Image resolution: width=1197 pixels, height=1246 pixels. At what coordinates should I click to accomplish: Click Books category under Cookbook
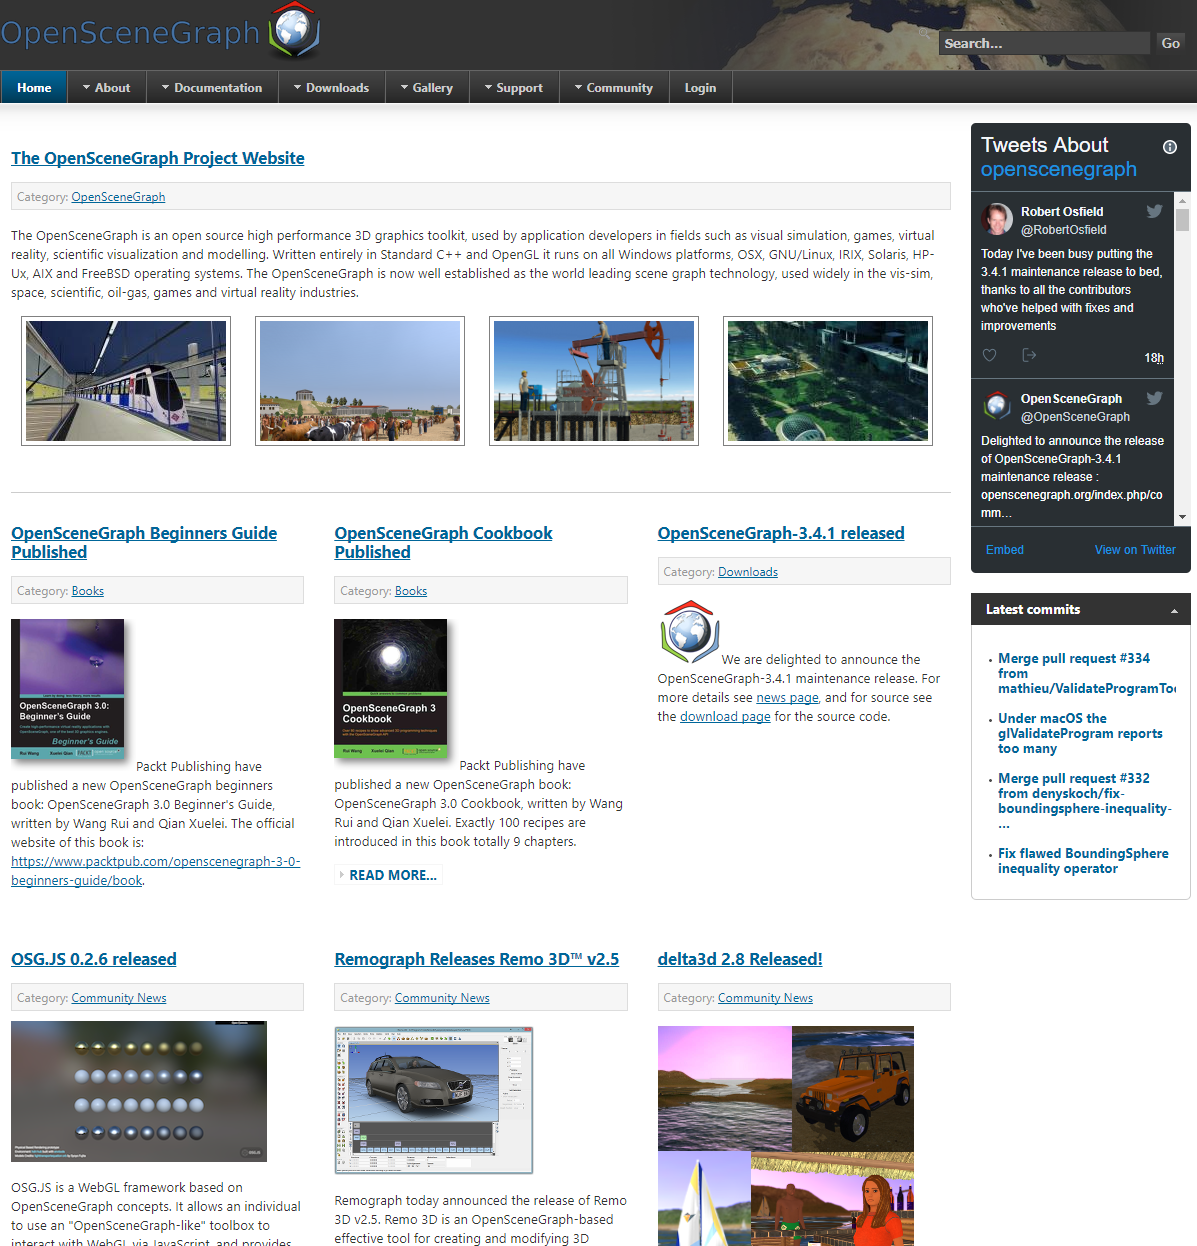pyautogui.click(x=411, y=591)
